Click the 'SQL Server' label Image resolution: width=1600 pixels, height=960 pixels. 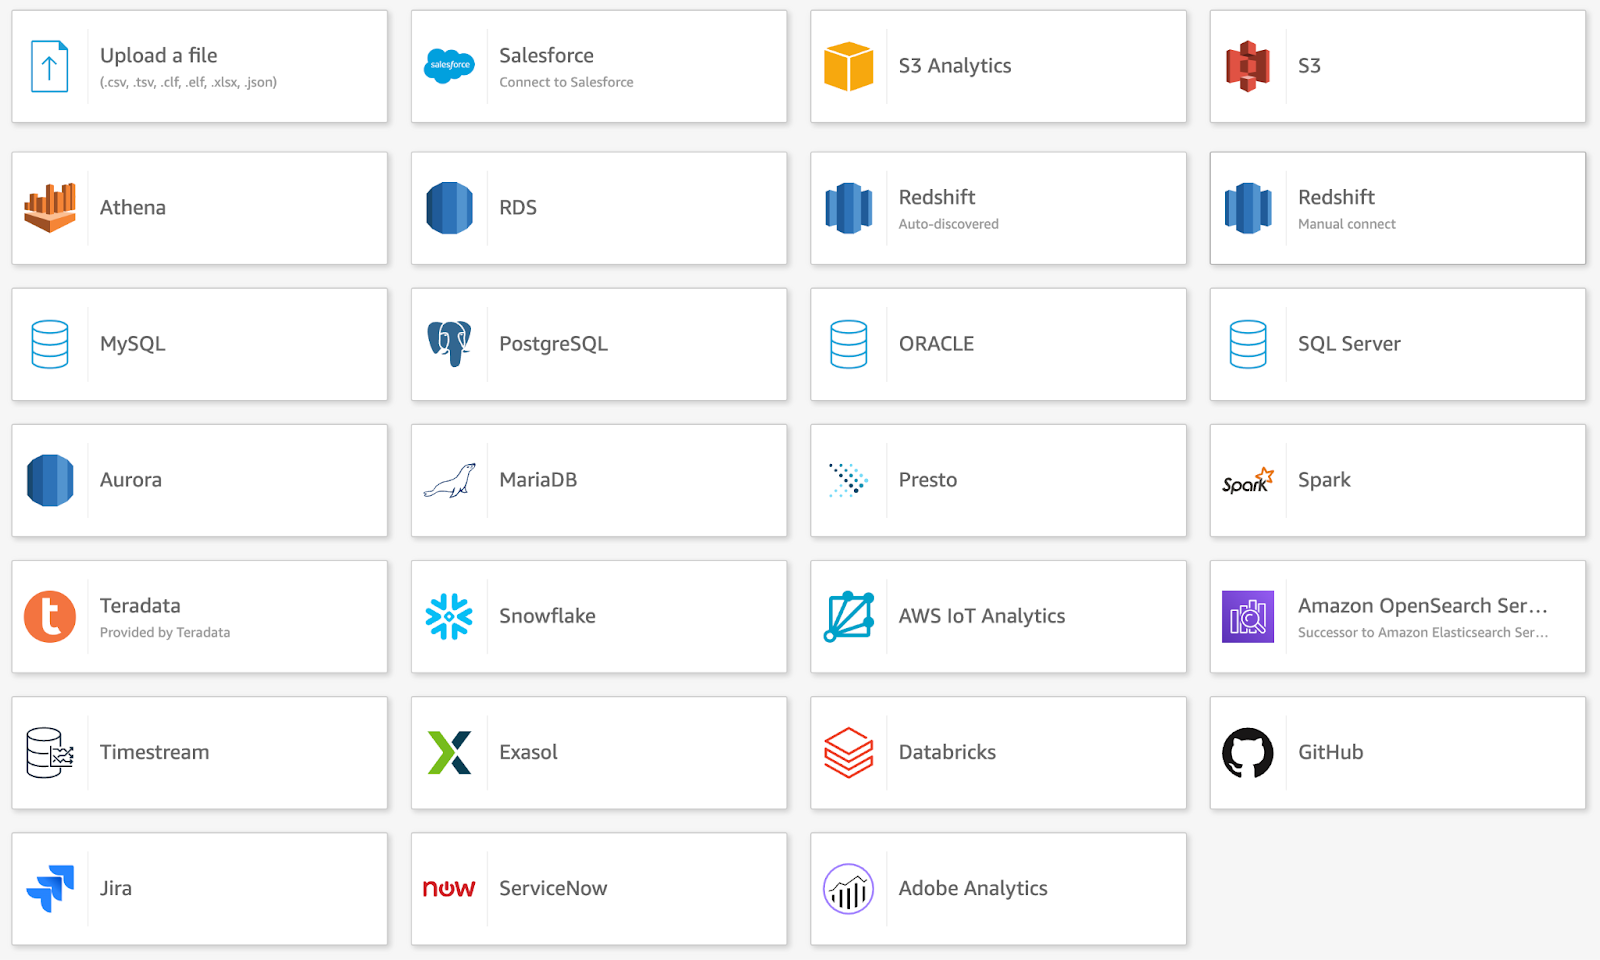coord(1349,344)
